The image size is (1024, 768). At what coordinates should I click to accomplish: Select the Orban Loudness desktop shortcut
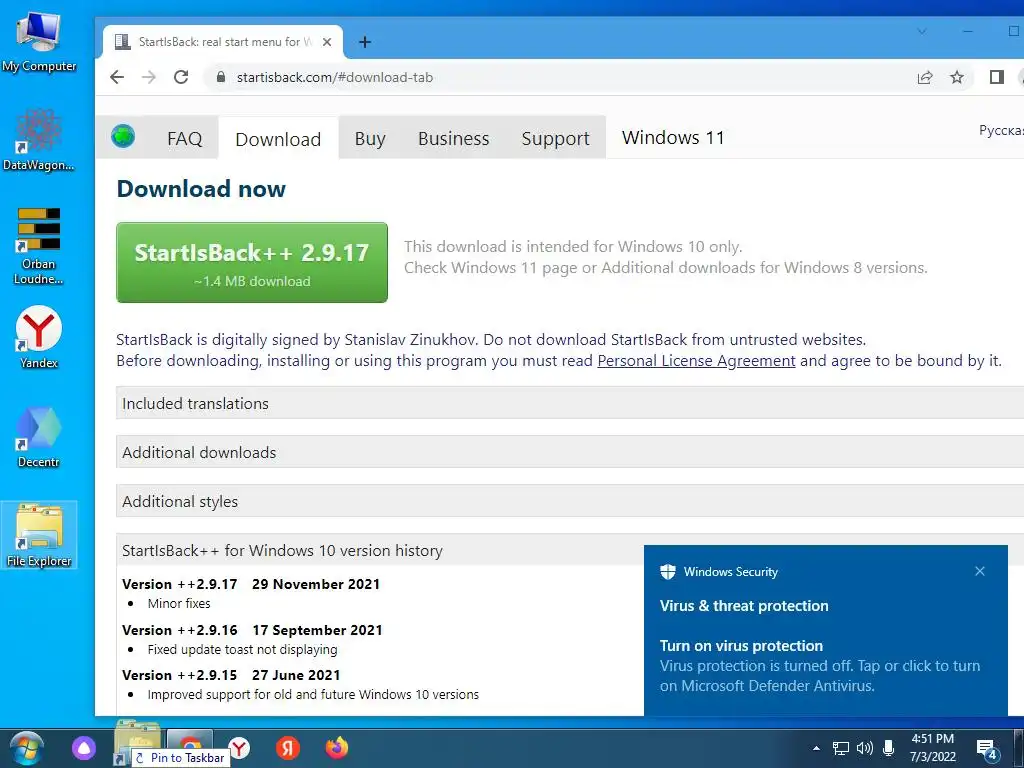[39, 246]
